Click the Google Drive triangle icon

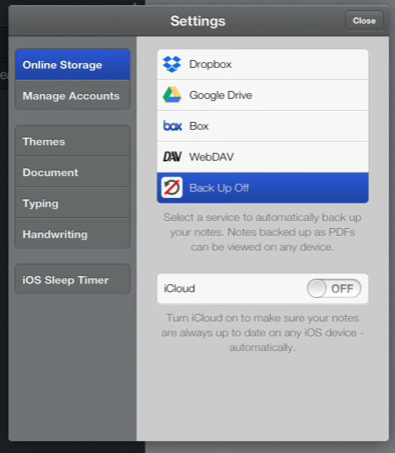tap(172, 95)
